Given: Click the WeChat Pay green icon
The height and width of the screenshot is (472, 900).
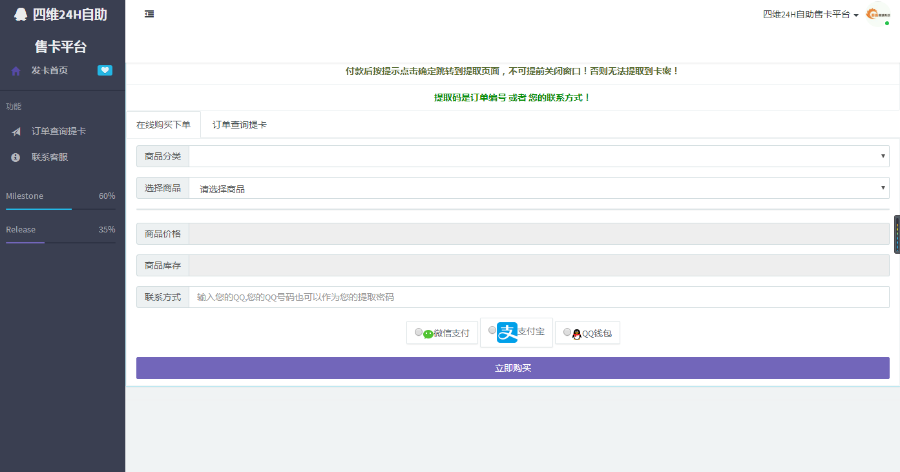Looking at the screenshot, I should click(428, 334).
